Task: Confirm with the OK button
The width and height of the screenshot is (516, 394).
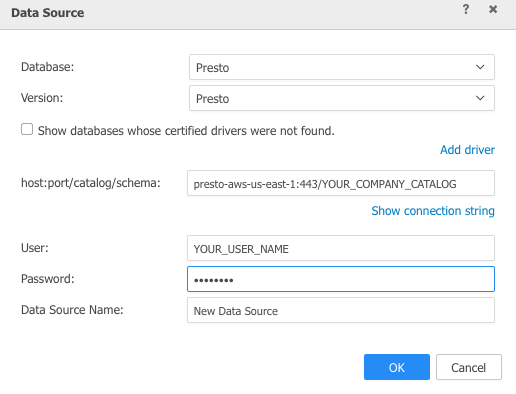Action: 397,367
